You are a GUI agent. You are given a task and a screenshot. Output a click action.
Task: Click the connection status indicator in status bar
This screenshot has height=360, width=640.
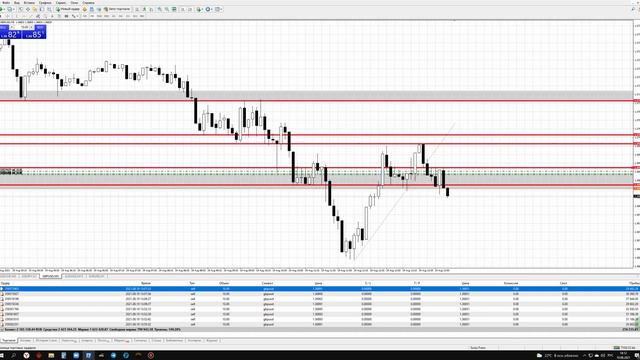click(x=624, y=347)
